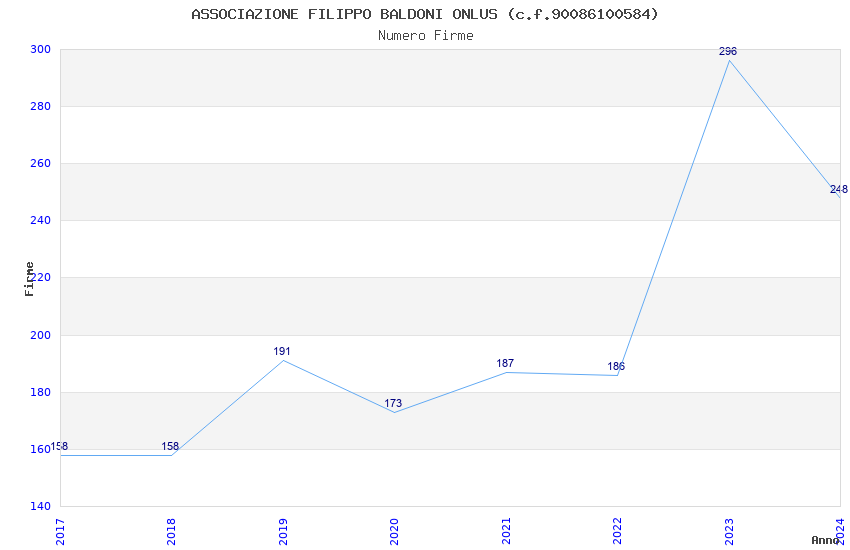Click the 'Anno' x-axis label
The height and width of the screenshot is (550, 850).
click(x=825, y=540)
